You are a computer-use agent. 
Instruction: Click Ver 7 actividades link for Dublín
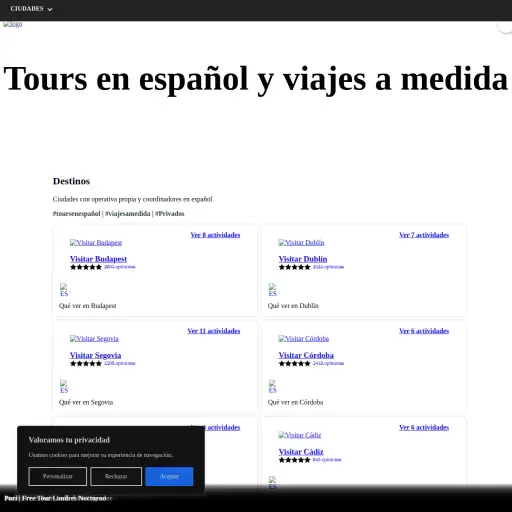click(424, 235)
